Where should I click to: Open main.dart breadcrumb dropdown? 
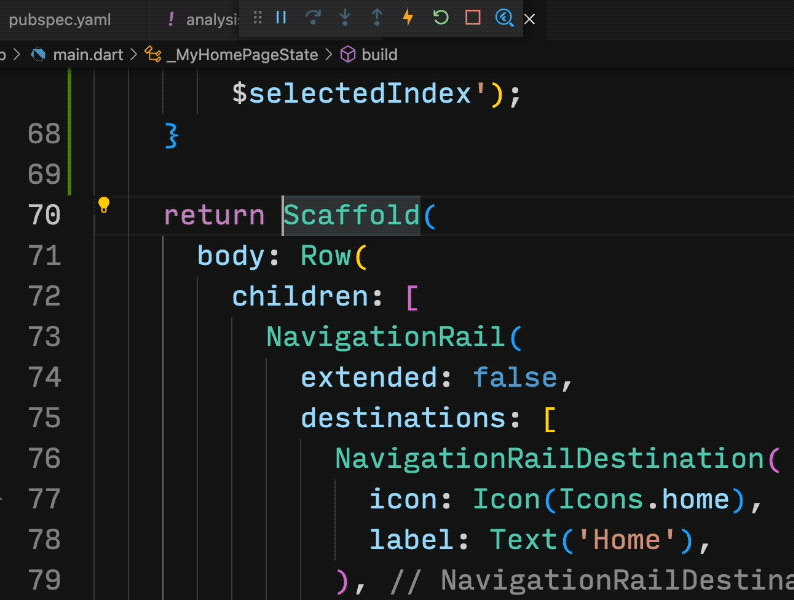click(x=79, y=55)
